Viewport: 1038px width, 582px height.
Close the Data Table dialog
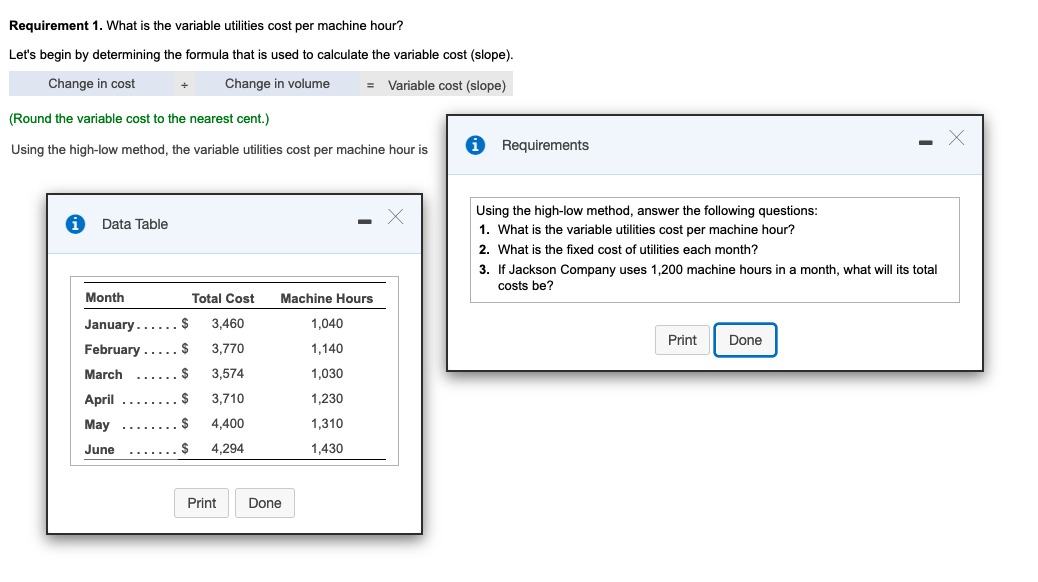tap(396, 217)
